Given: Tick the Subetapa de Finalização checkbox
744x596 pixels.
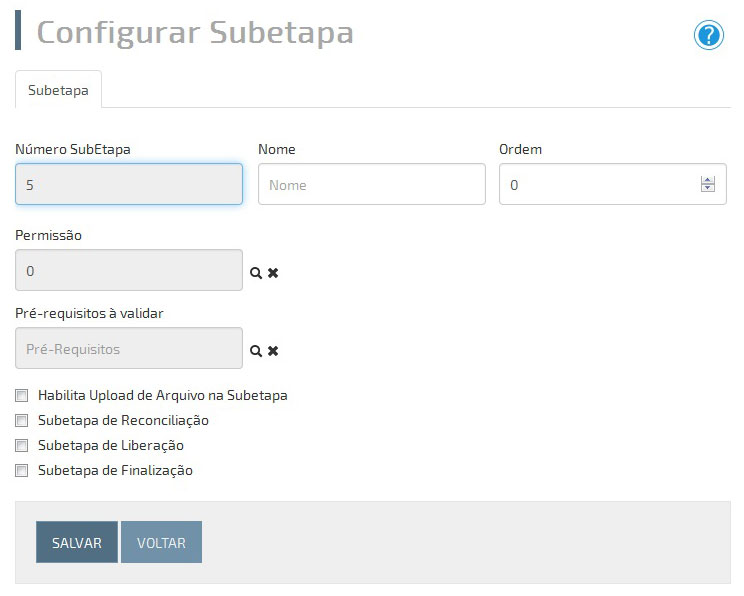Looking at the screenshot, I should click(21, 471).
